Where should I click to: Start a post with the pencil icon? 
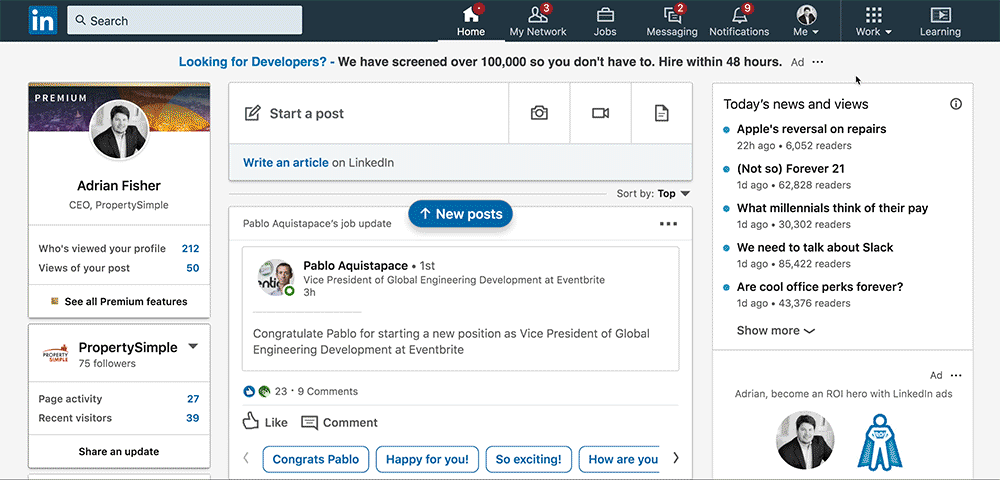coord(369,113)
